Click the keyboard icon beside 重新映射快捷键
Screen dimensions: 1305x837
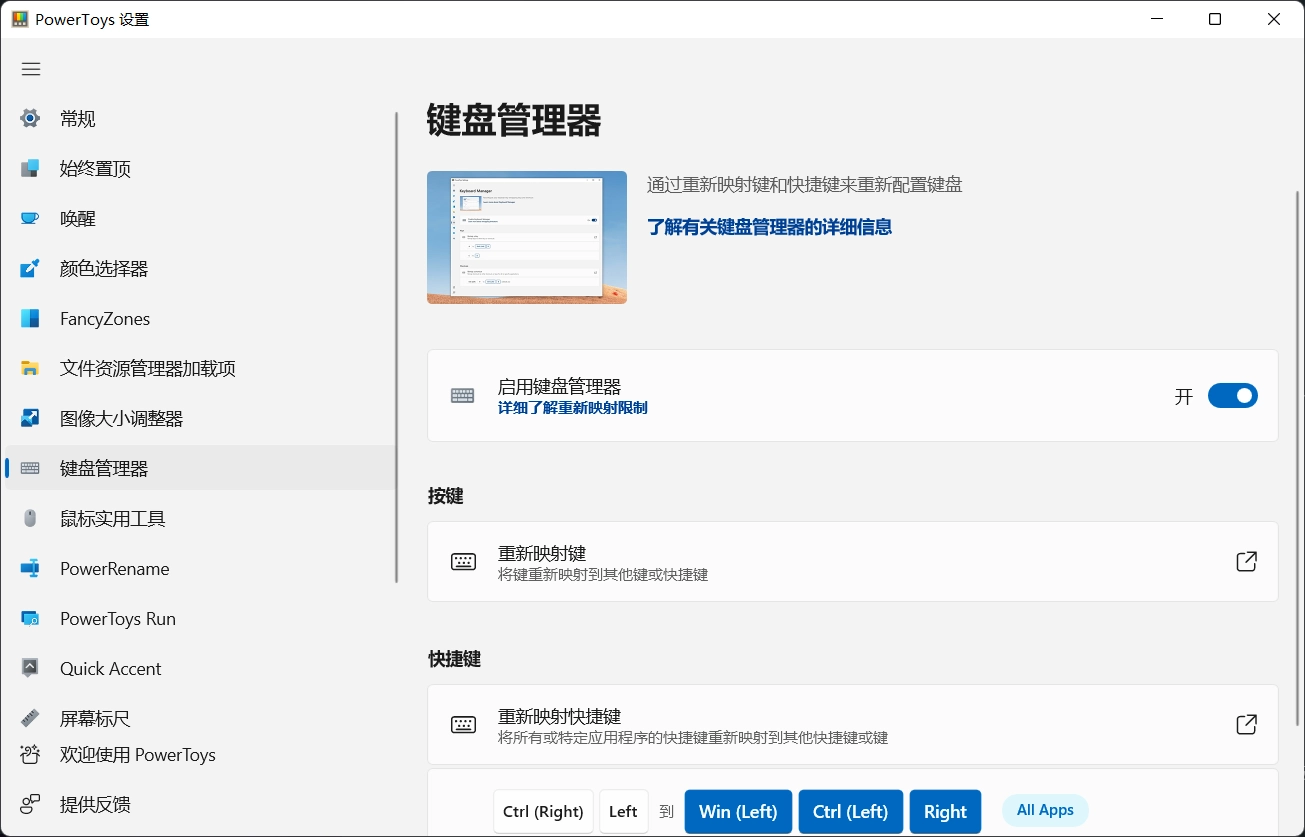[x=463, y=724]
